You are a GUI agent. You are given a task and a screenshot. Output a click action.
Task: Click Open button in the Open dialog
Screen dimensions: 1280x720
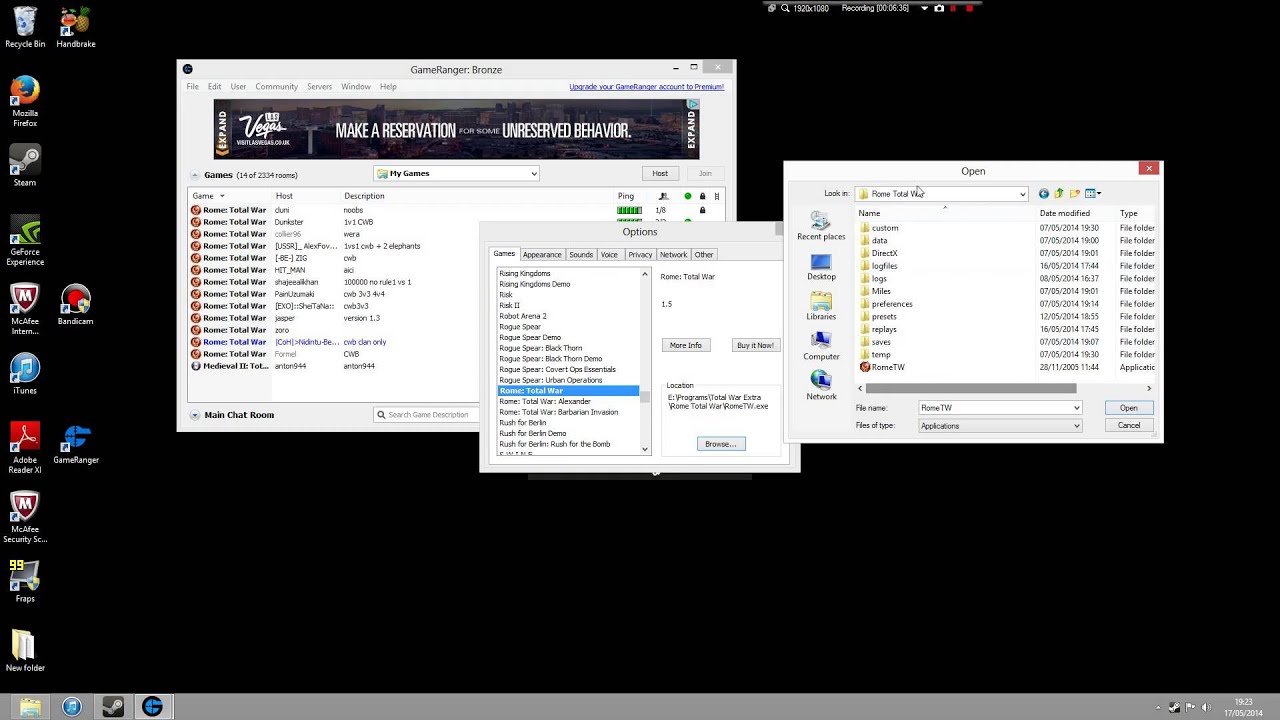1128,408
